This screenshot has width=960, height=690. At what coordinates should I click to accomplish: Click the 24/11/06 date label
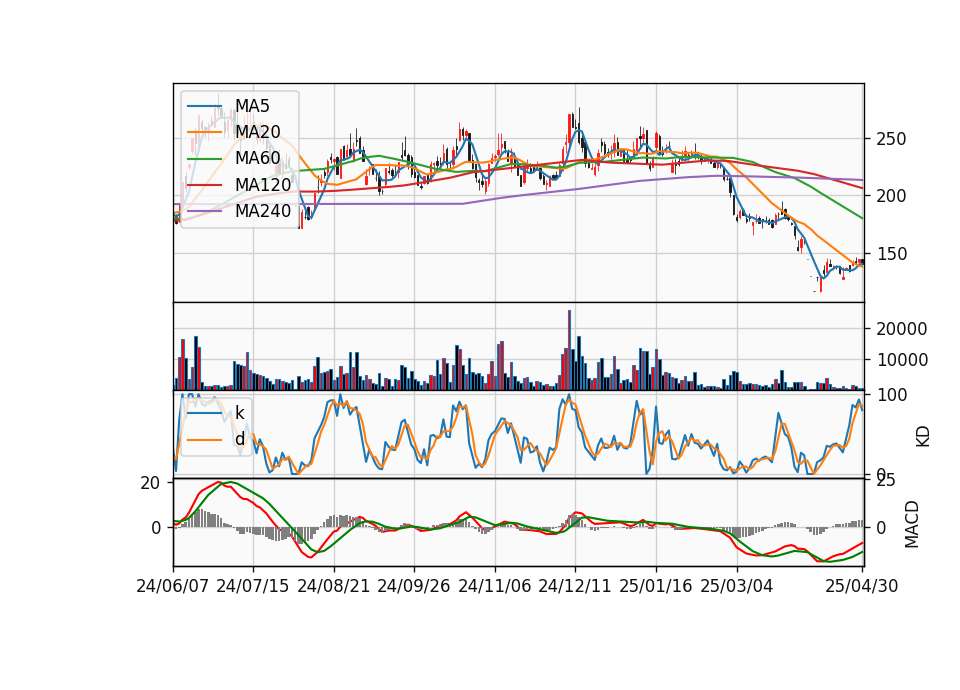pyautogui.click(x=495, y=586)
